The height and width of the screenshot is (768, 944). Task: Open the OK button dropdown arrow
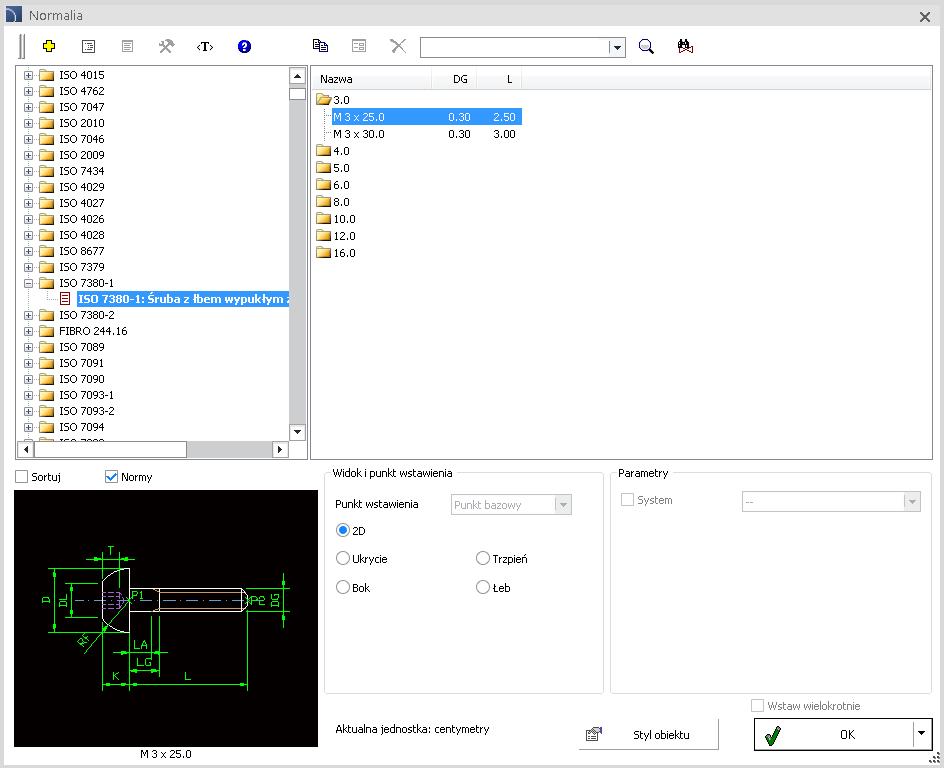coord(921,734)
